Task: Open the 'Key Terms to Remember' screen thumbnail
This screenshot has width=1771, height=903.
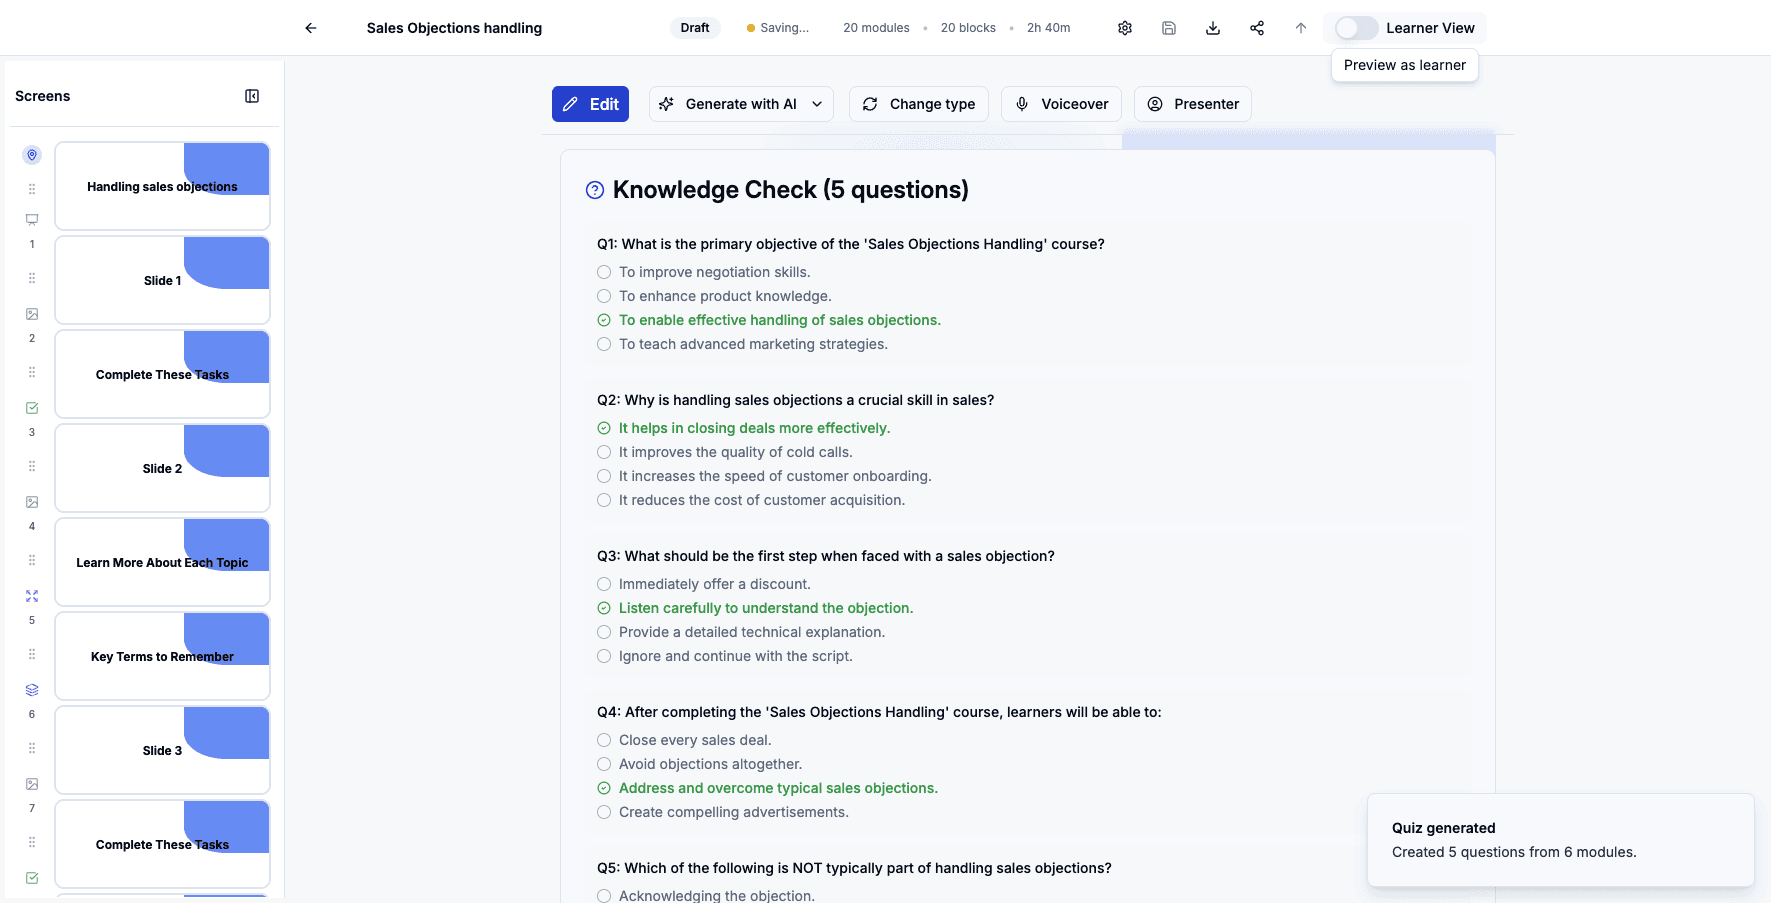Action: (162, 656)
